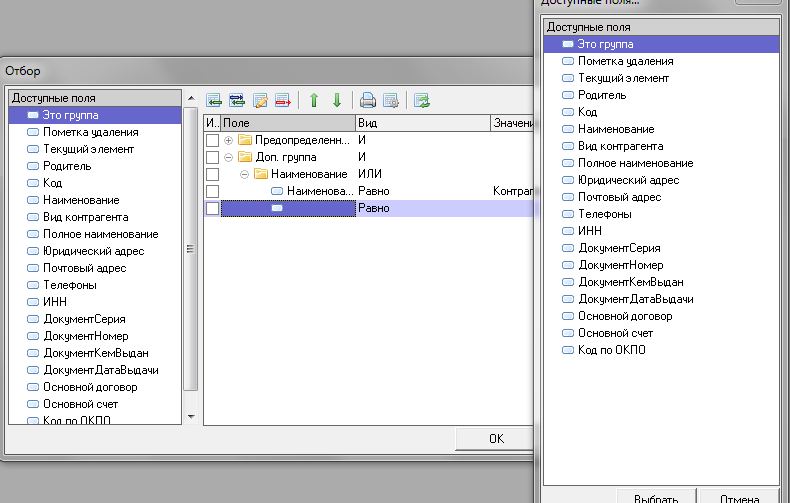Select Юридический адрес in right field list
This screenshot has width=790, height=503.
click(x=628, y=180)
